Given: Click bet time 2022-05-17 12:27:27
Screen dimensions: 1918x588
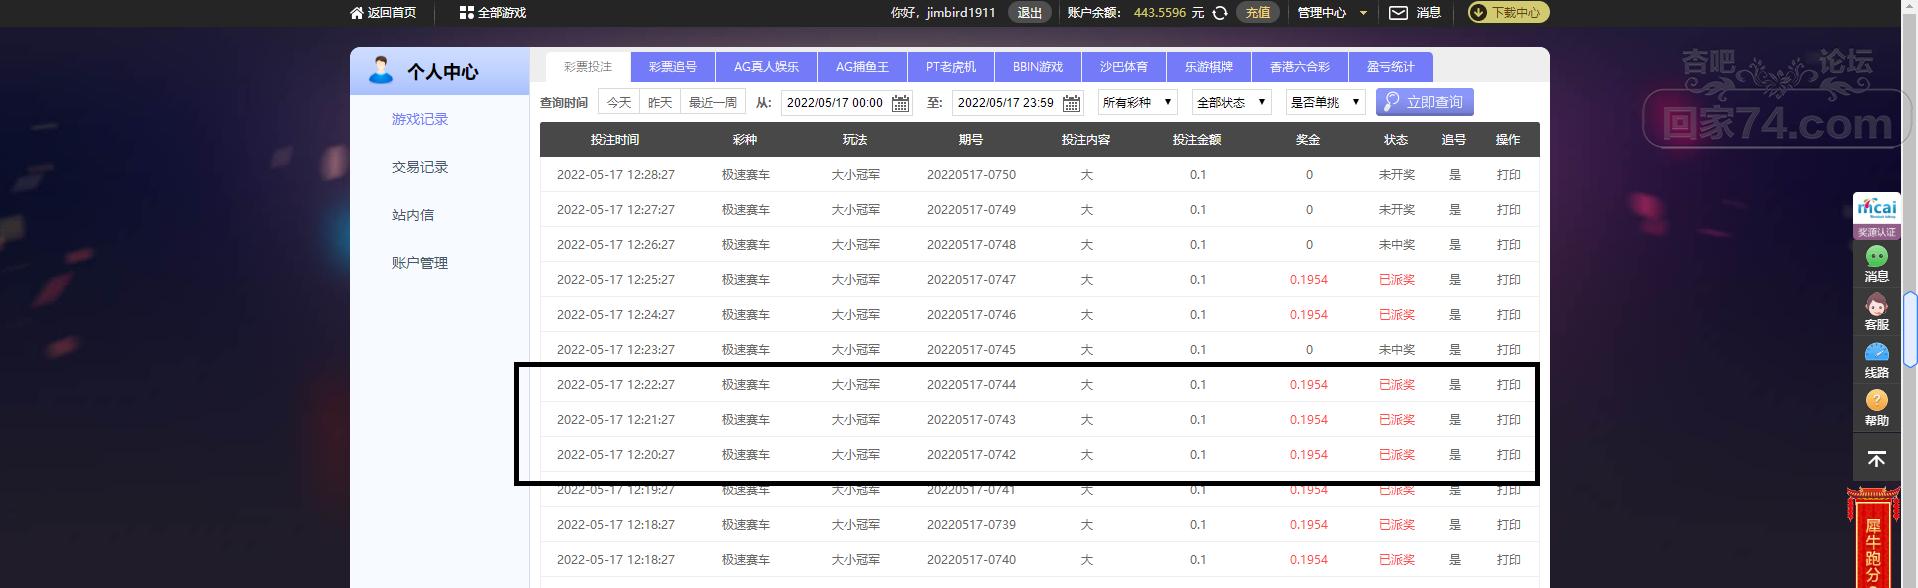Looking at the screenshot, I should pyautogui.click(x=616, y=210).
